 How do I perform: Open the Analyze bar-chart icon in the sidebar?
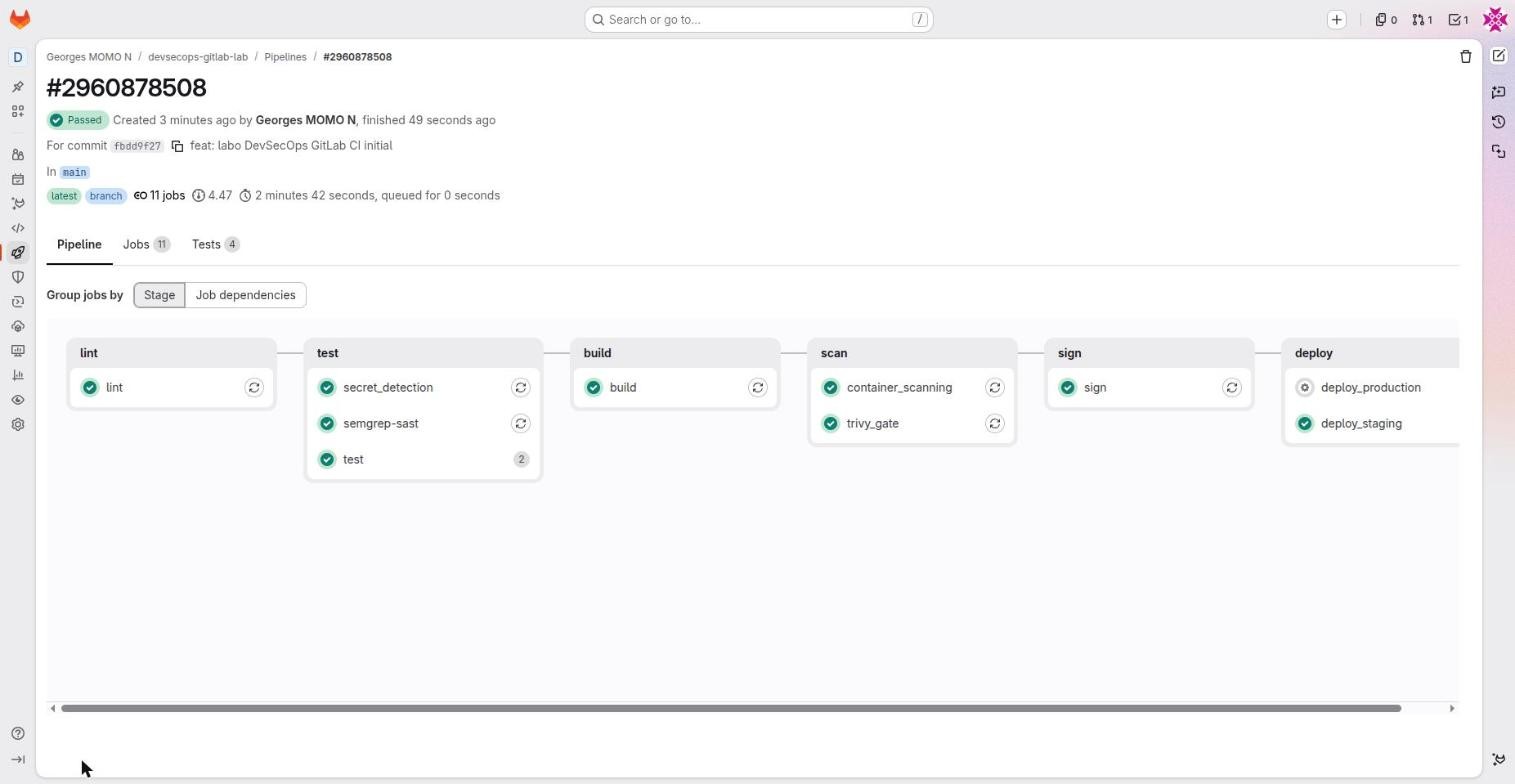[x=17, y=375]
